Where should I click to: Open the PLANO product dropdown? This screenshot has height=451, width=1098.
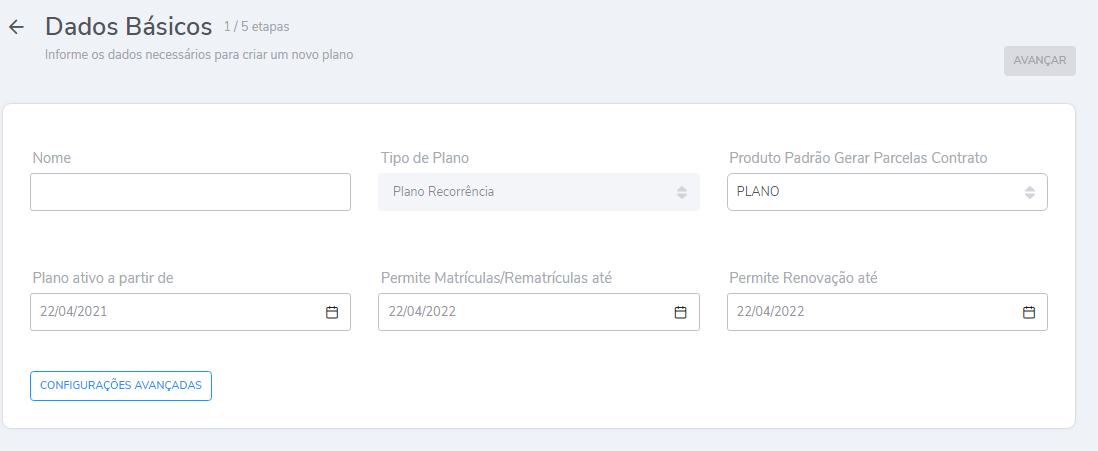(870, 192)
